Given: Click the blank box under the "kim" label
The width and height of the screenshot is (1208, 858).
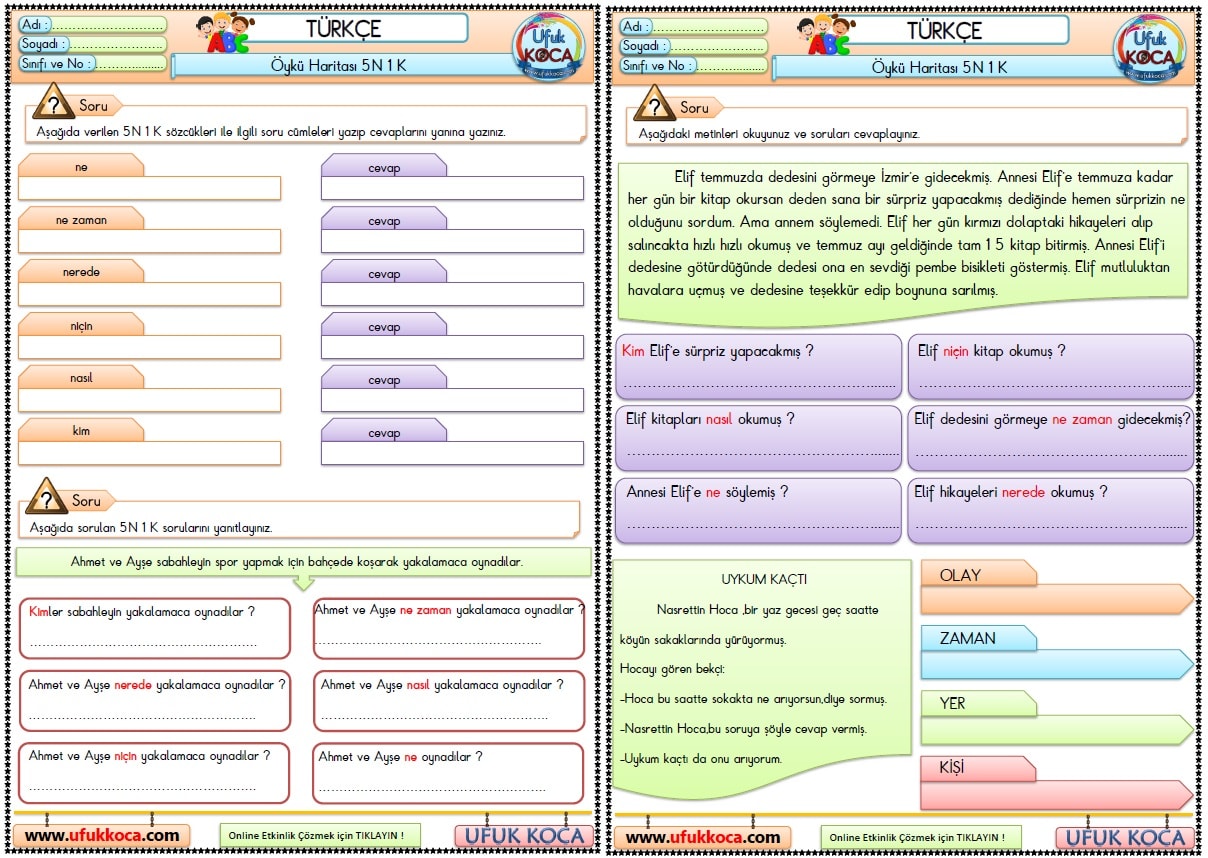Looking at the screenshot, I should [150, 453].
